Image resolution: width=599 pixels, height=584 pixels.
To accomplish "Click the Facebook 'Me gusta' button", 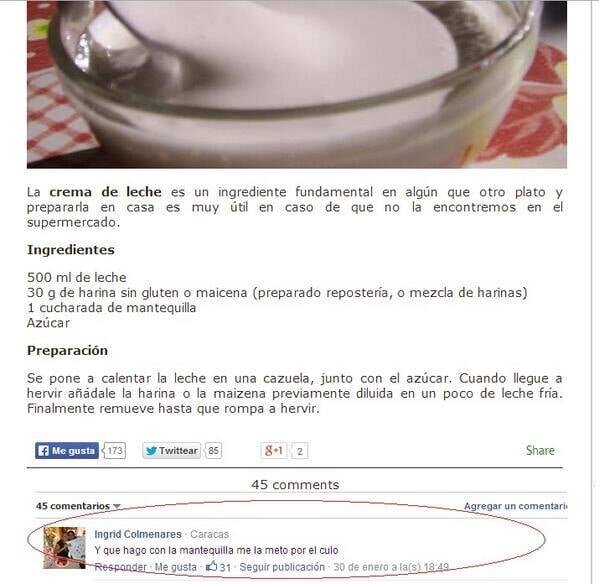I will [66, 451].
